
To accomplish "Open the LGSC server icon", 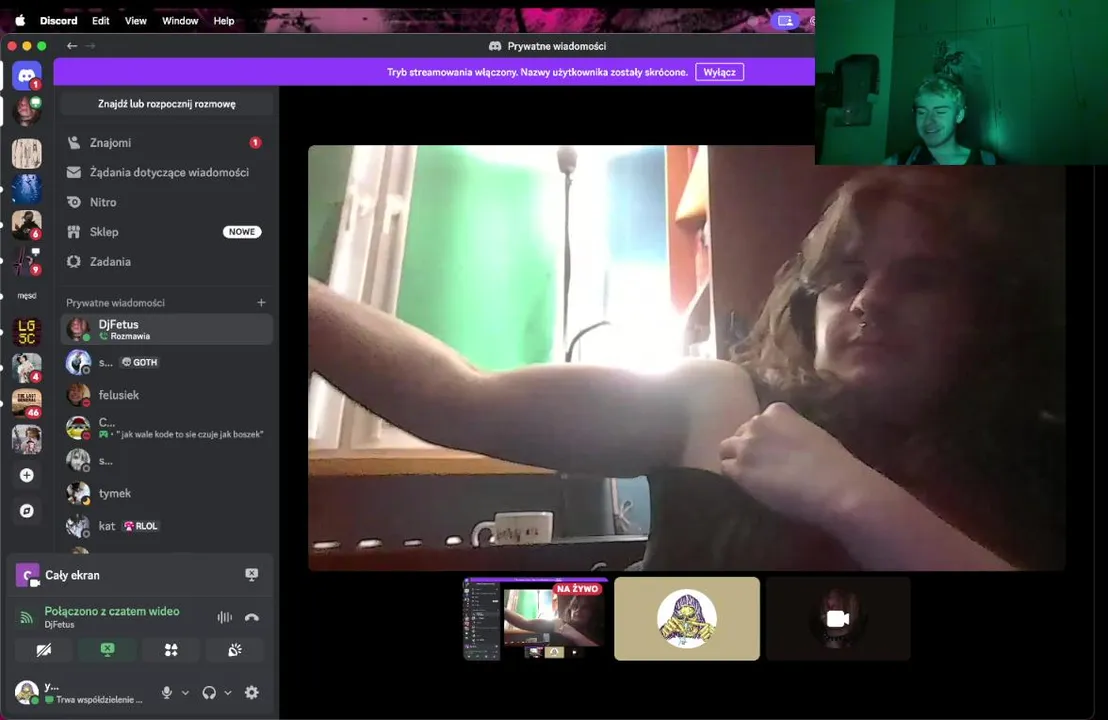I will (27, 331).
